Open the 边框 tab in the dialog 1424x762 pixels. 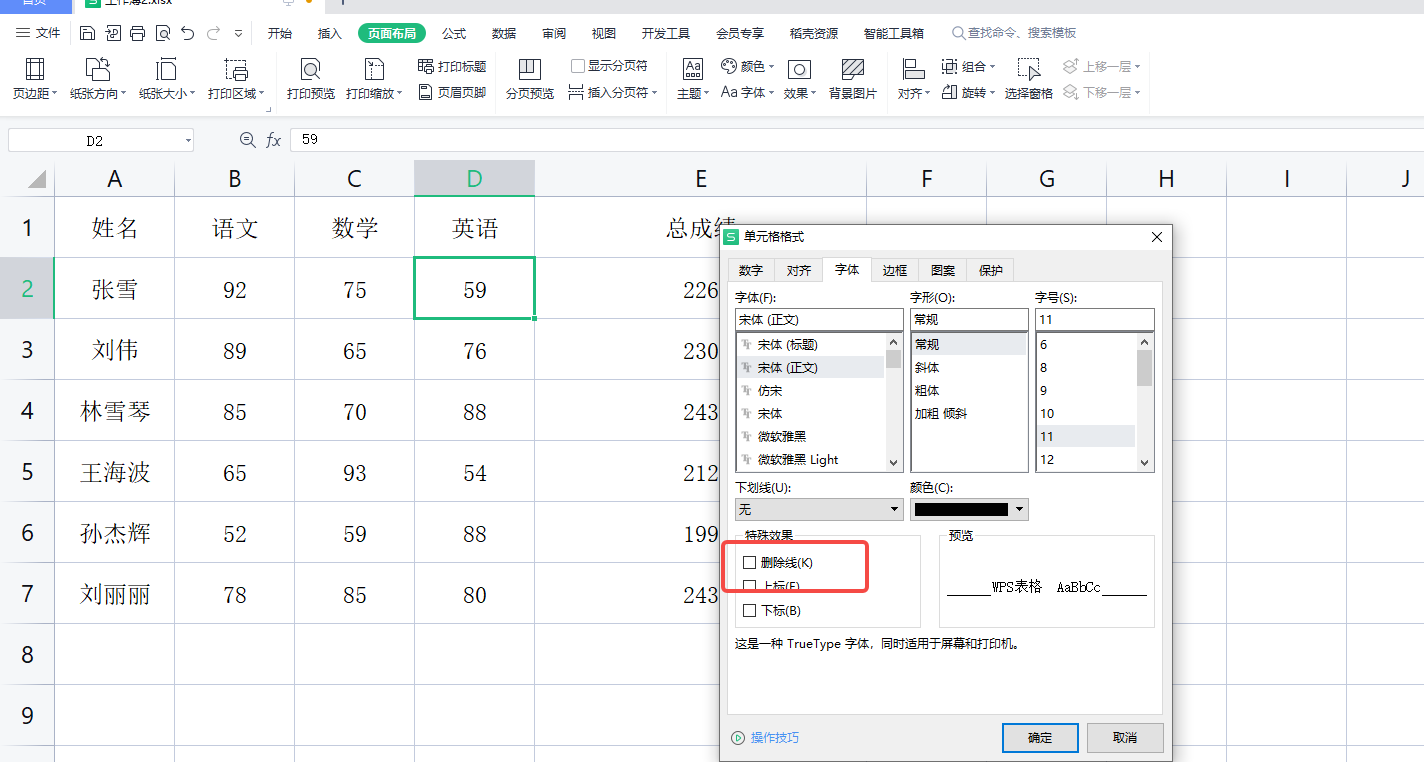pyautogui.click(x=895, y=270)
